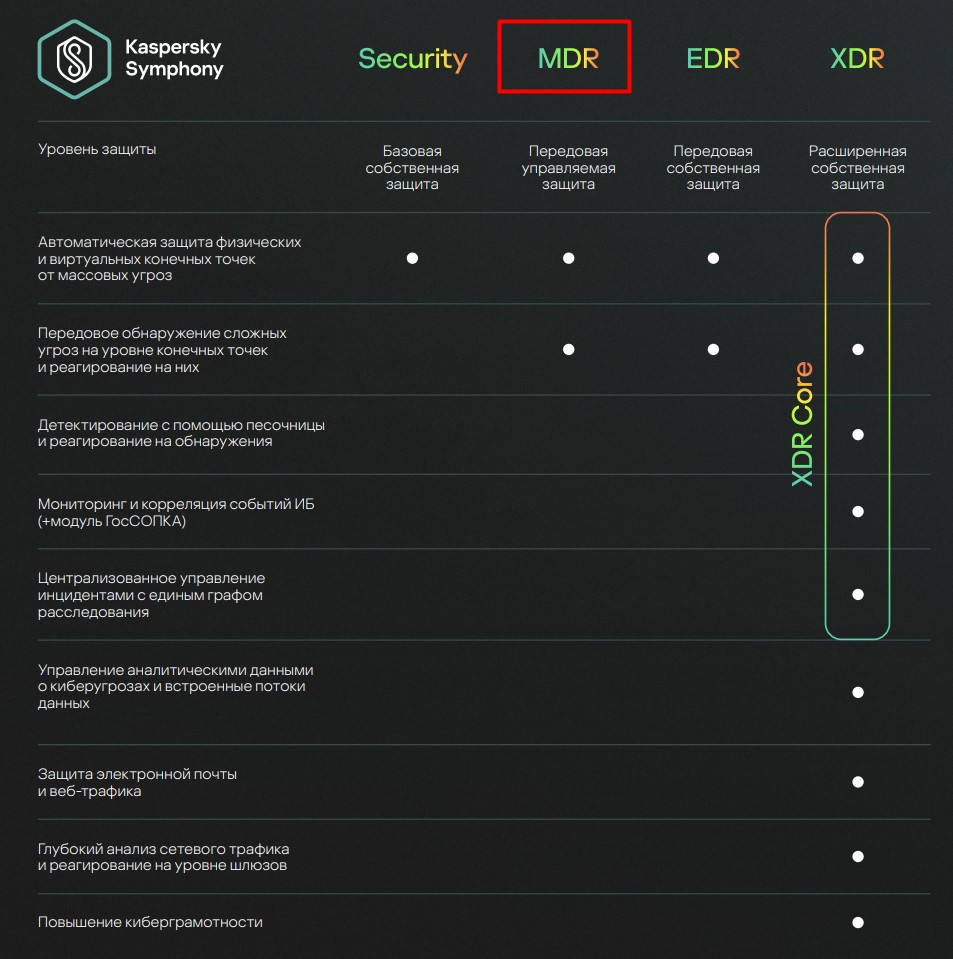953x959 pixels.
Task: Click 'Передовое обнаружение сложных угроз' row text
Action: (162, 350)
